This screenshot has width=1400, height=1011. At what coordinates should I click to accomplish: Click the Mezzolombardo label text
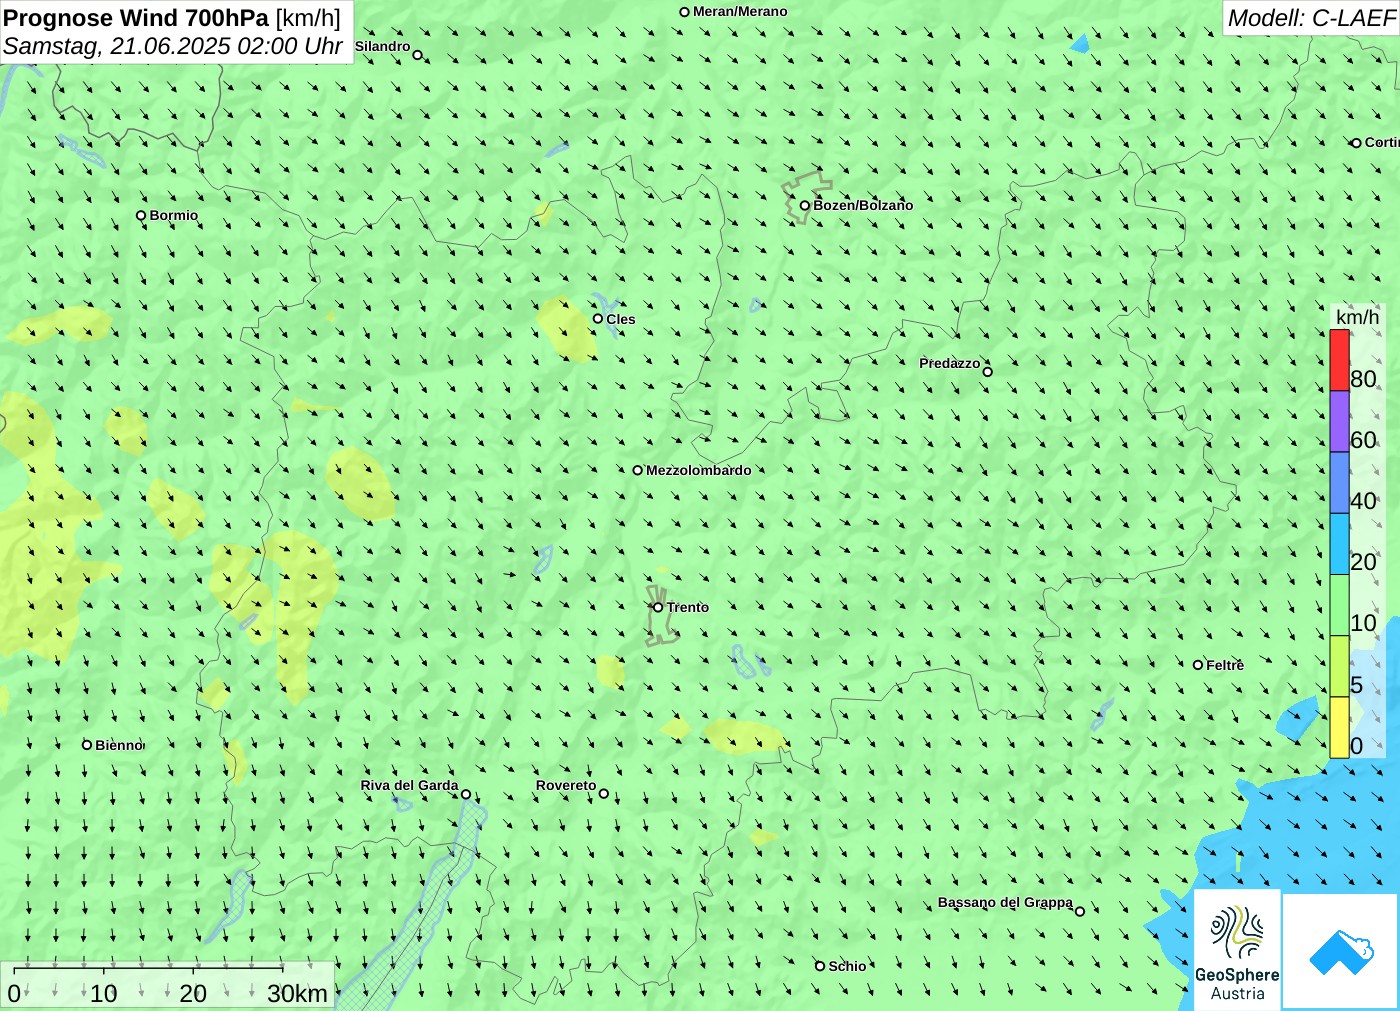698,470
